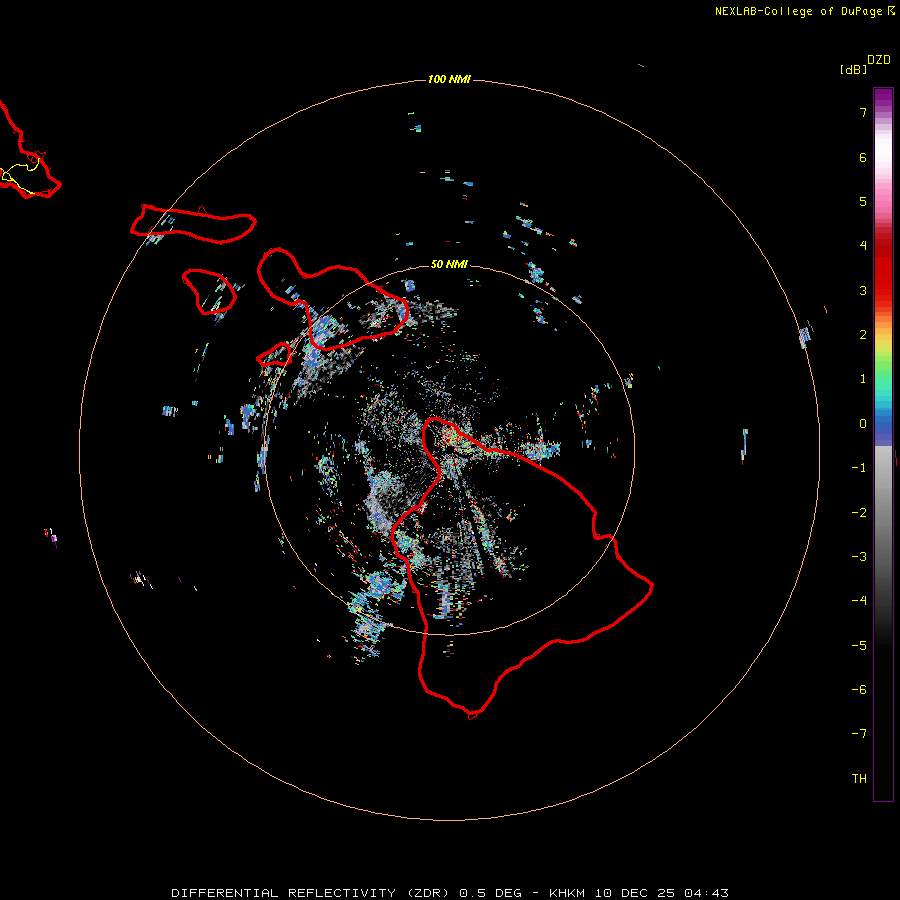Click the 0 value on the color scale

click(863, 424)
